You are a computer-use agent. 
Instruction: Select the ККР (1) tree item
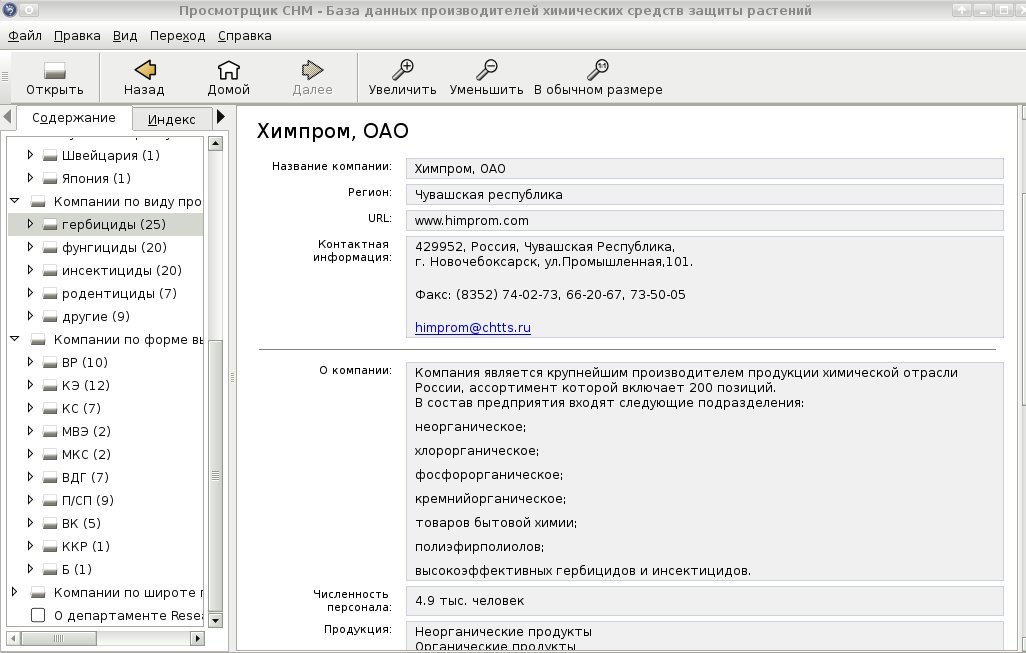[86, 546]
